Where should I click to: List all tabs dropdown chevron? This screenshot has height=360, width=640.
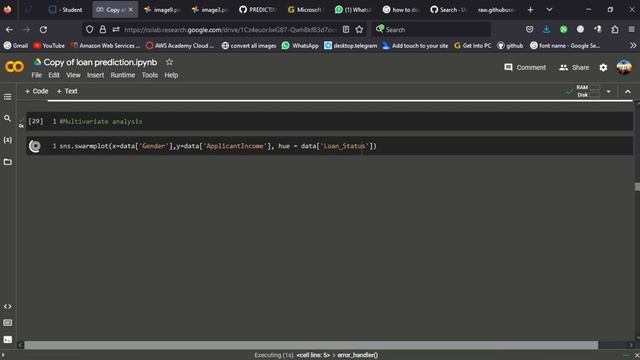(x=549, y=10)
